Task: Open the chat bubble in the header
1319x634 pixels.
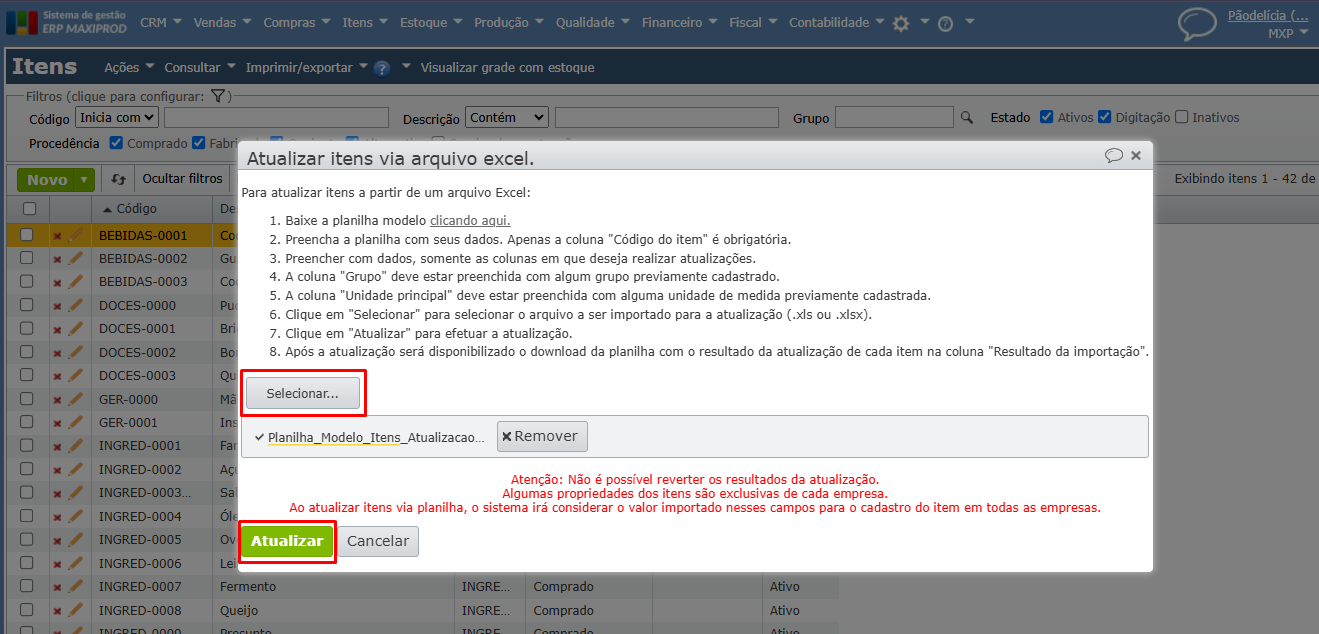Action: 1197,23
